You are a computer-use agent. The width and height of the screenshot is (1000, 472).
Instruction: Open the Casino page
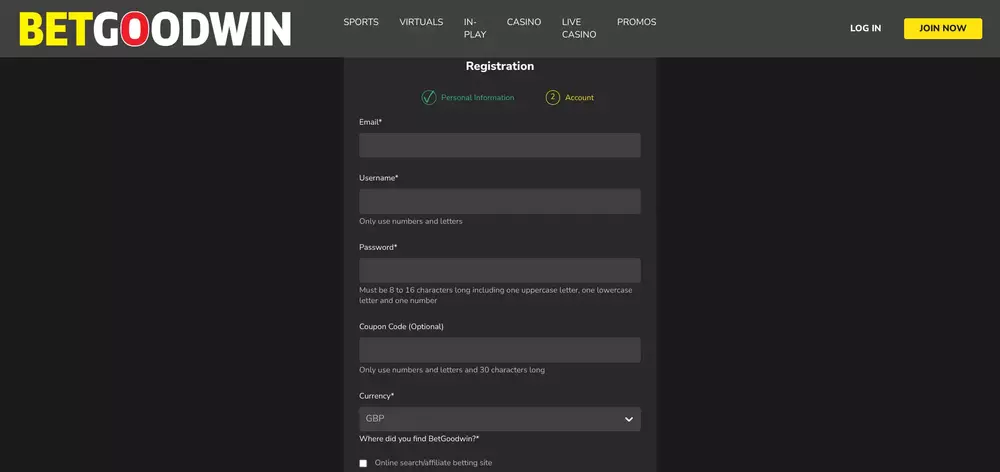(x=524, y=22)
